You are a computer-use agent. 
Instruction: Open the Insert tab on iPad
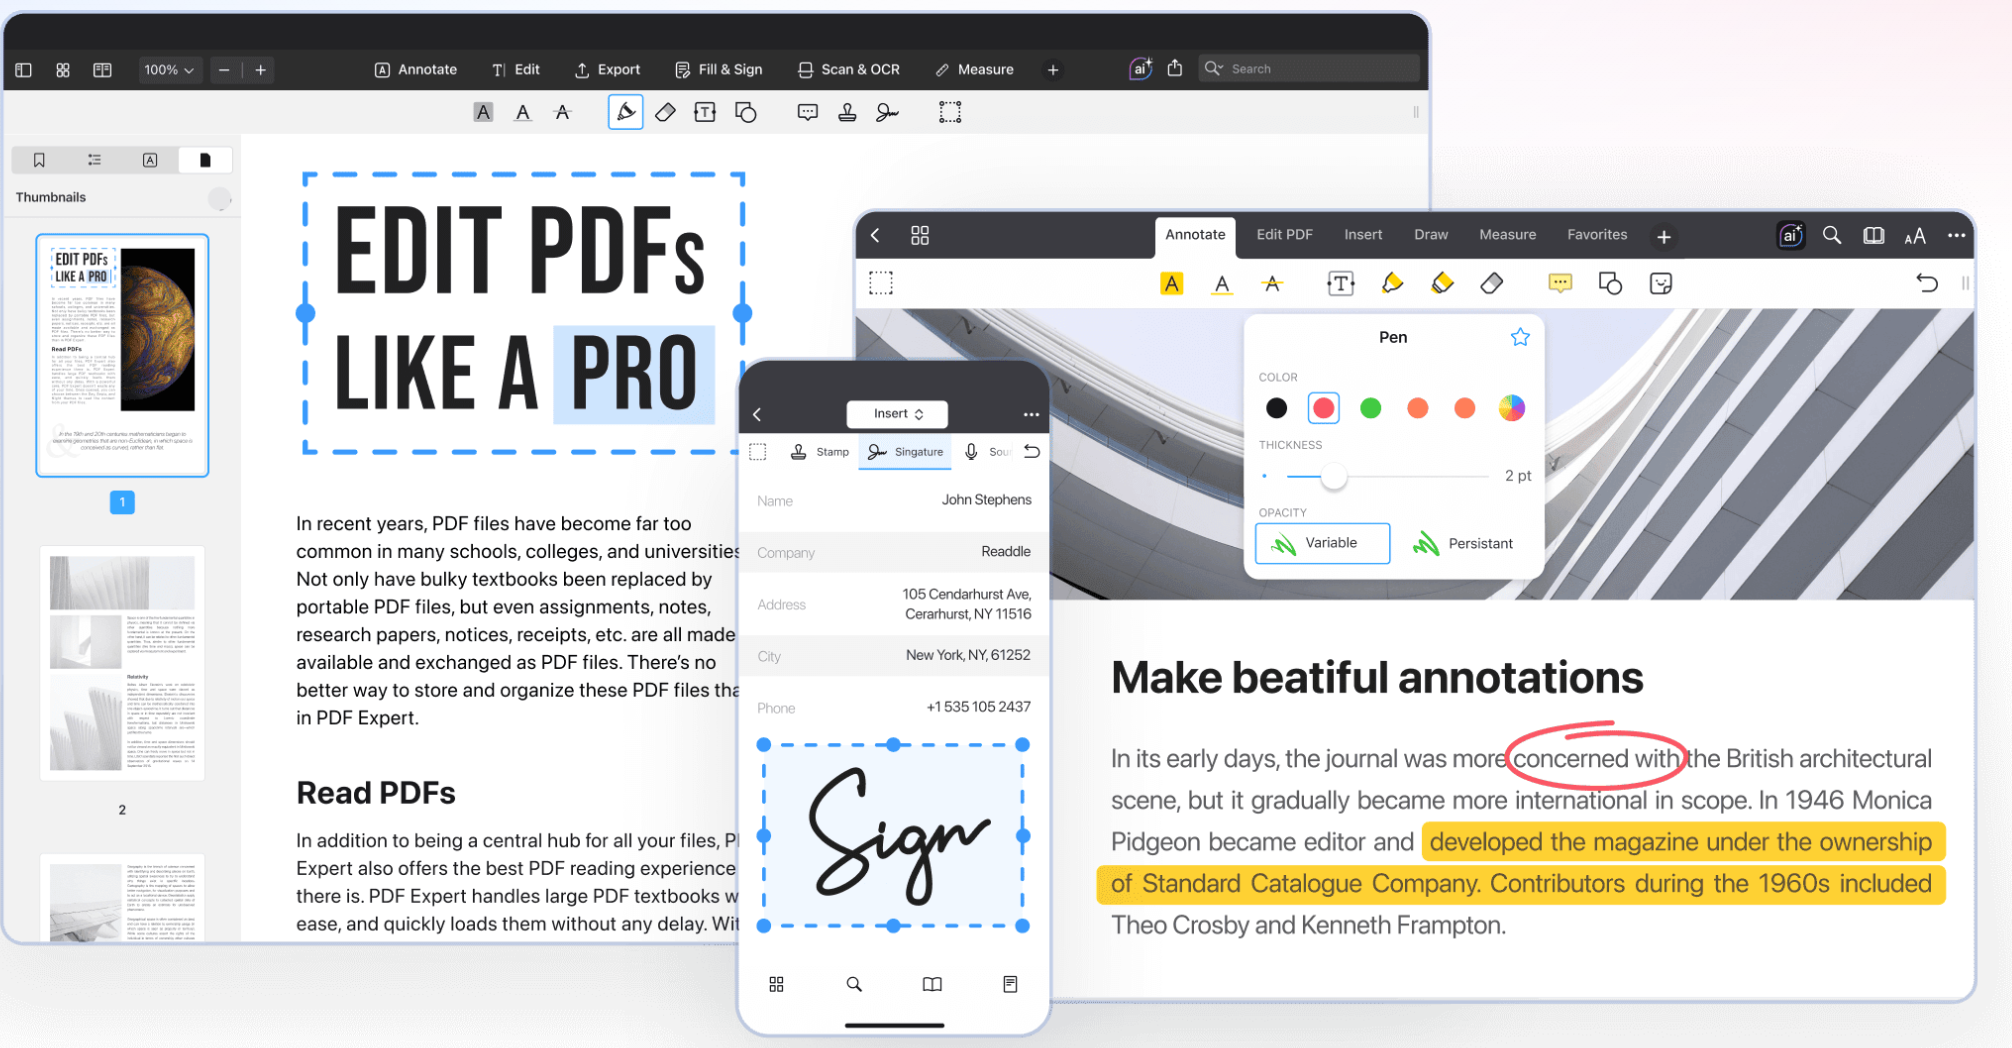(x=1363, y=235)
